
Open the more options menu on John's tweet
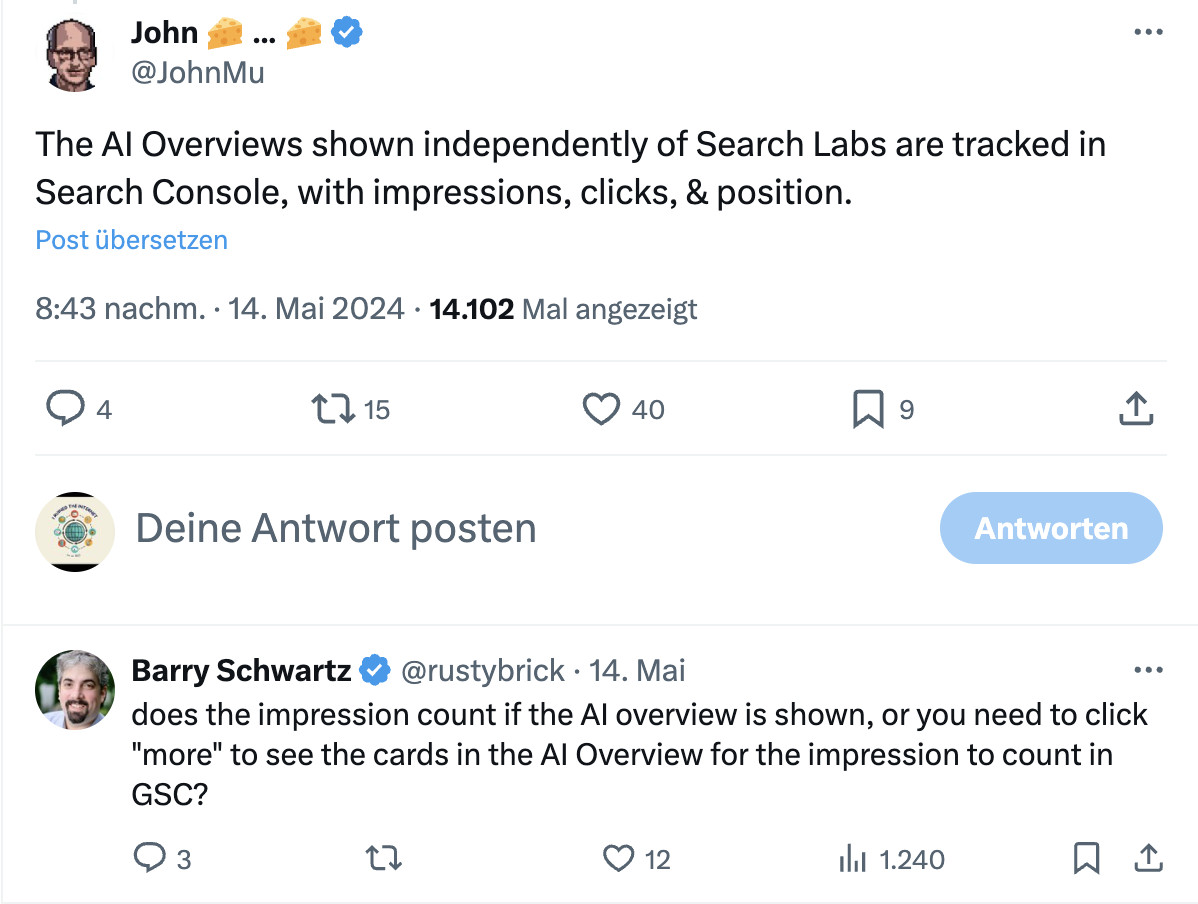tap(1148, 32)
